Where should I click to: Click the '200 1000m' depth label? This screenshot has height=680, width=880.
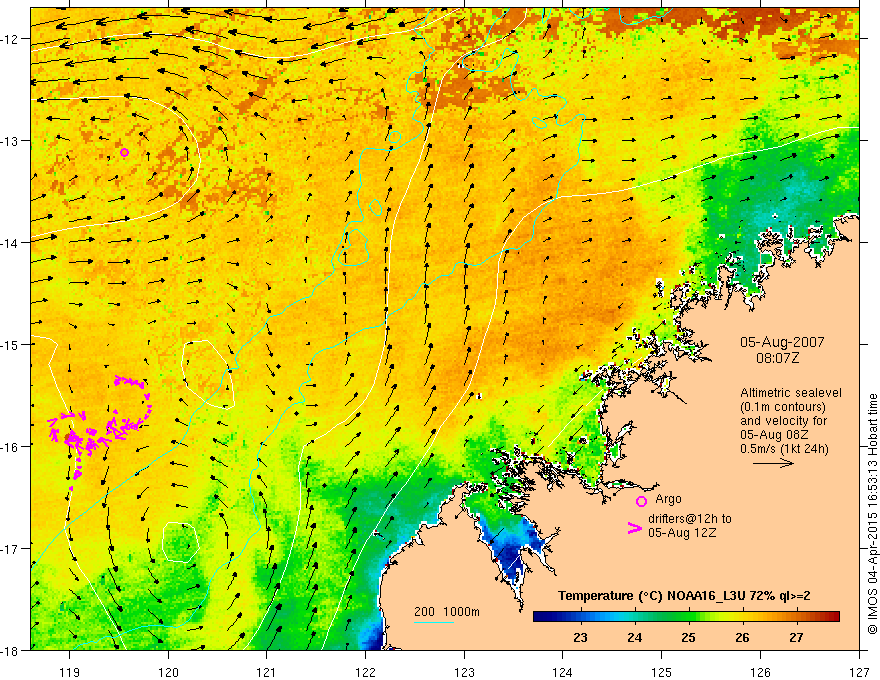click(x=447, y=612)
